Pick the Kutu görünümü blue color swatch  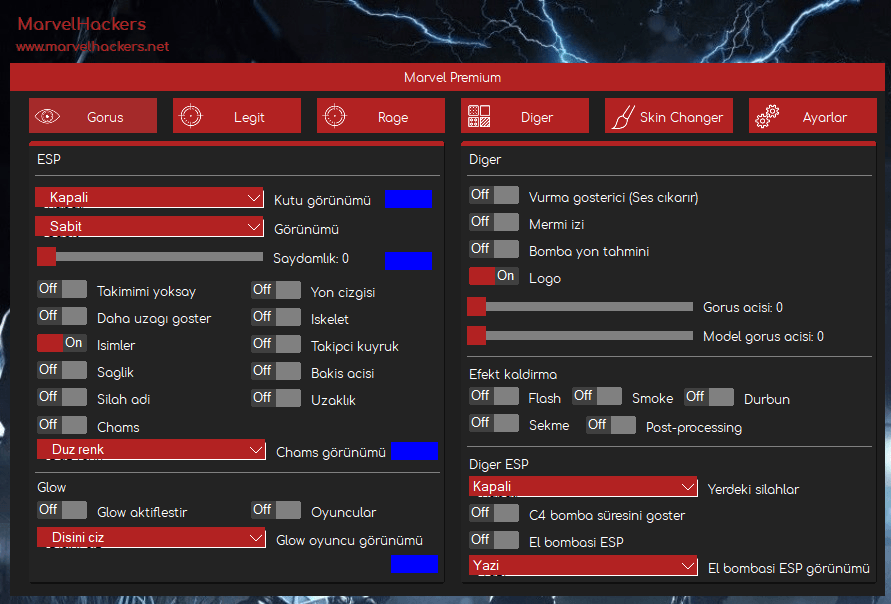click(x=408, y=199)
